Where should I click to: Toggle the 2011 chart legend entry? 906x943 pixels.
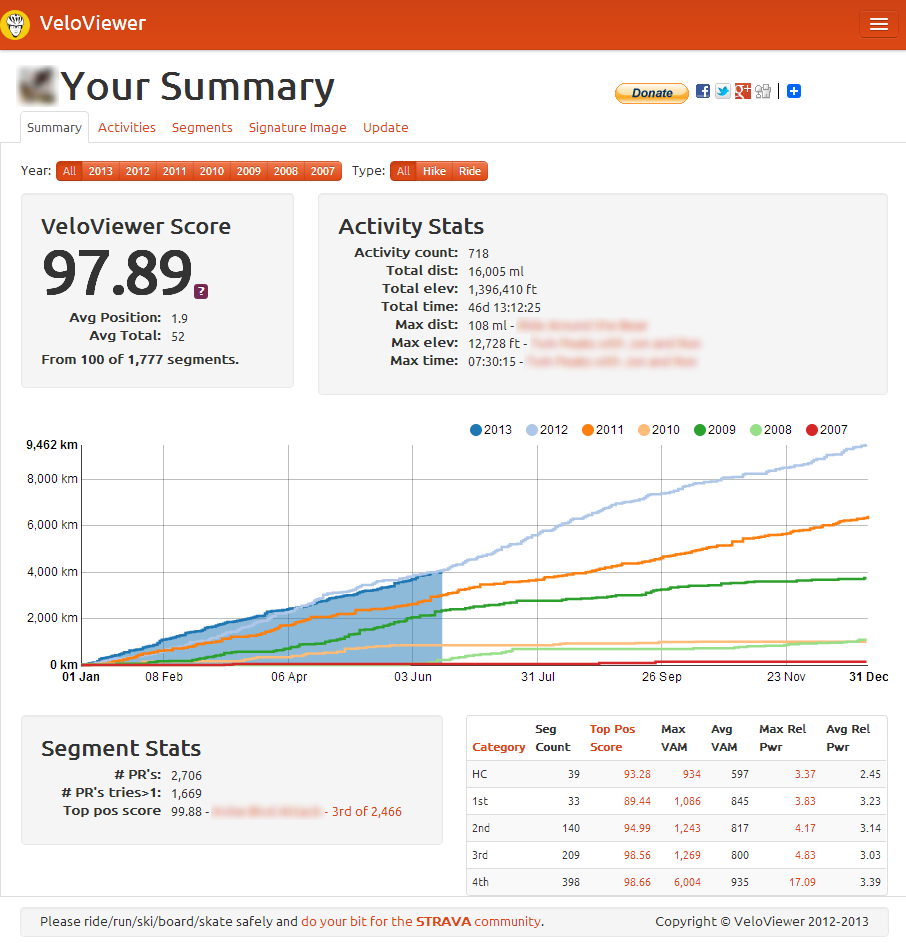(x=603, y=430)
